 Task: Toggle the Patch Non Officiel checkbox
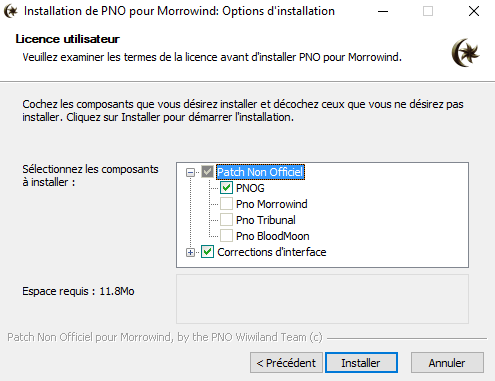pyautogui.click(x=207, y=172)
